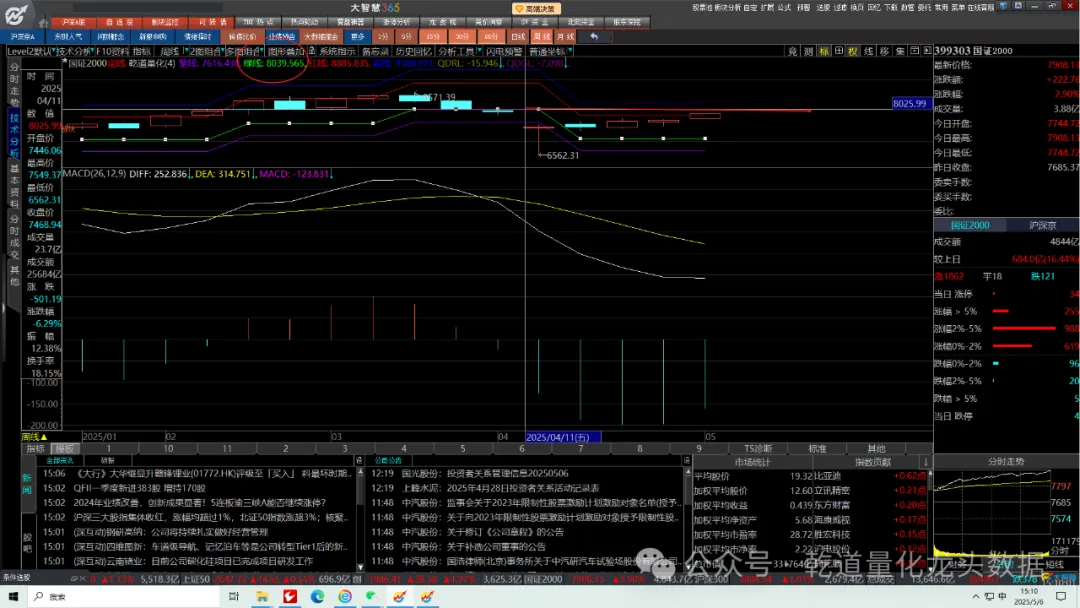The width and height of the screenshot is (1080, 608).
Task: Click the 竞 chart tool icon
Action: [793, 52]
